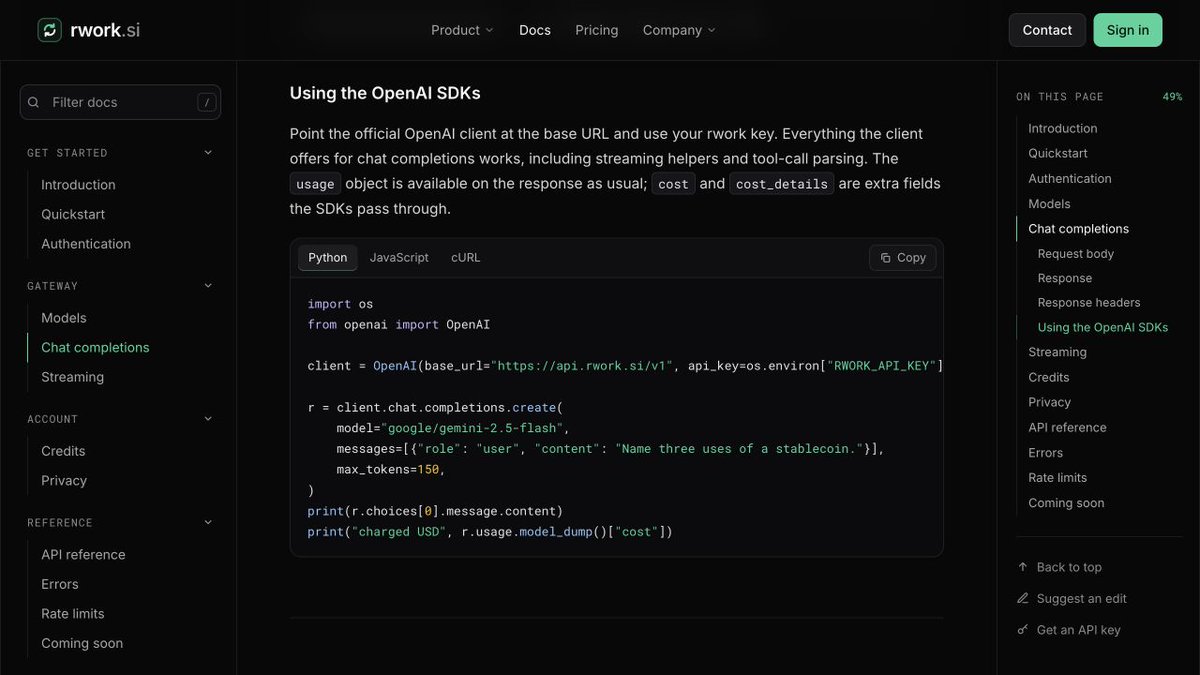1200x675 pixels.
Task: Click the slash shortcut badge in filter field
Action: pyautogui.click(x=206, y=102)
